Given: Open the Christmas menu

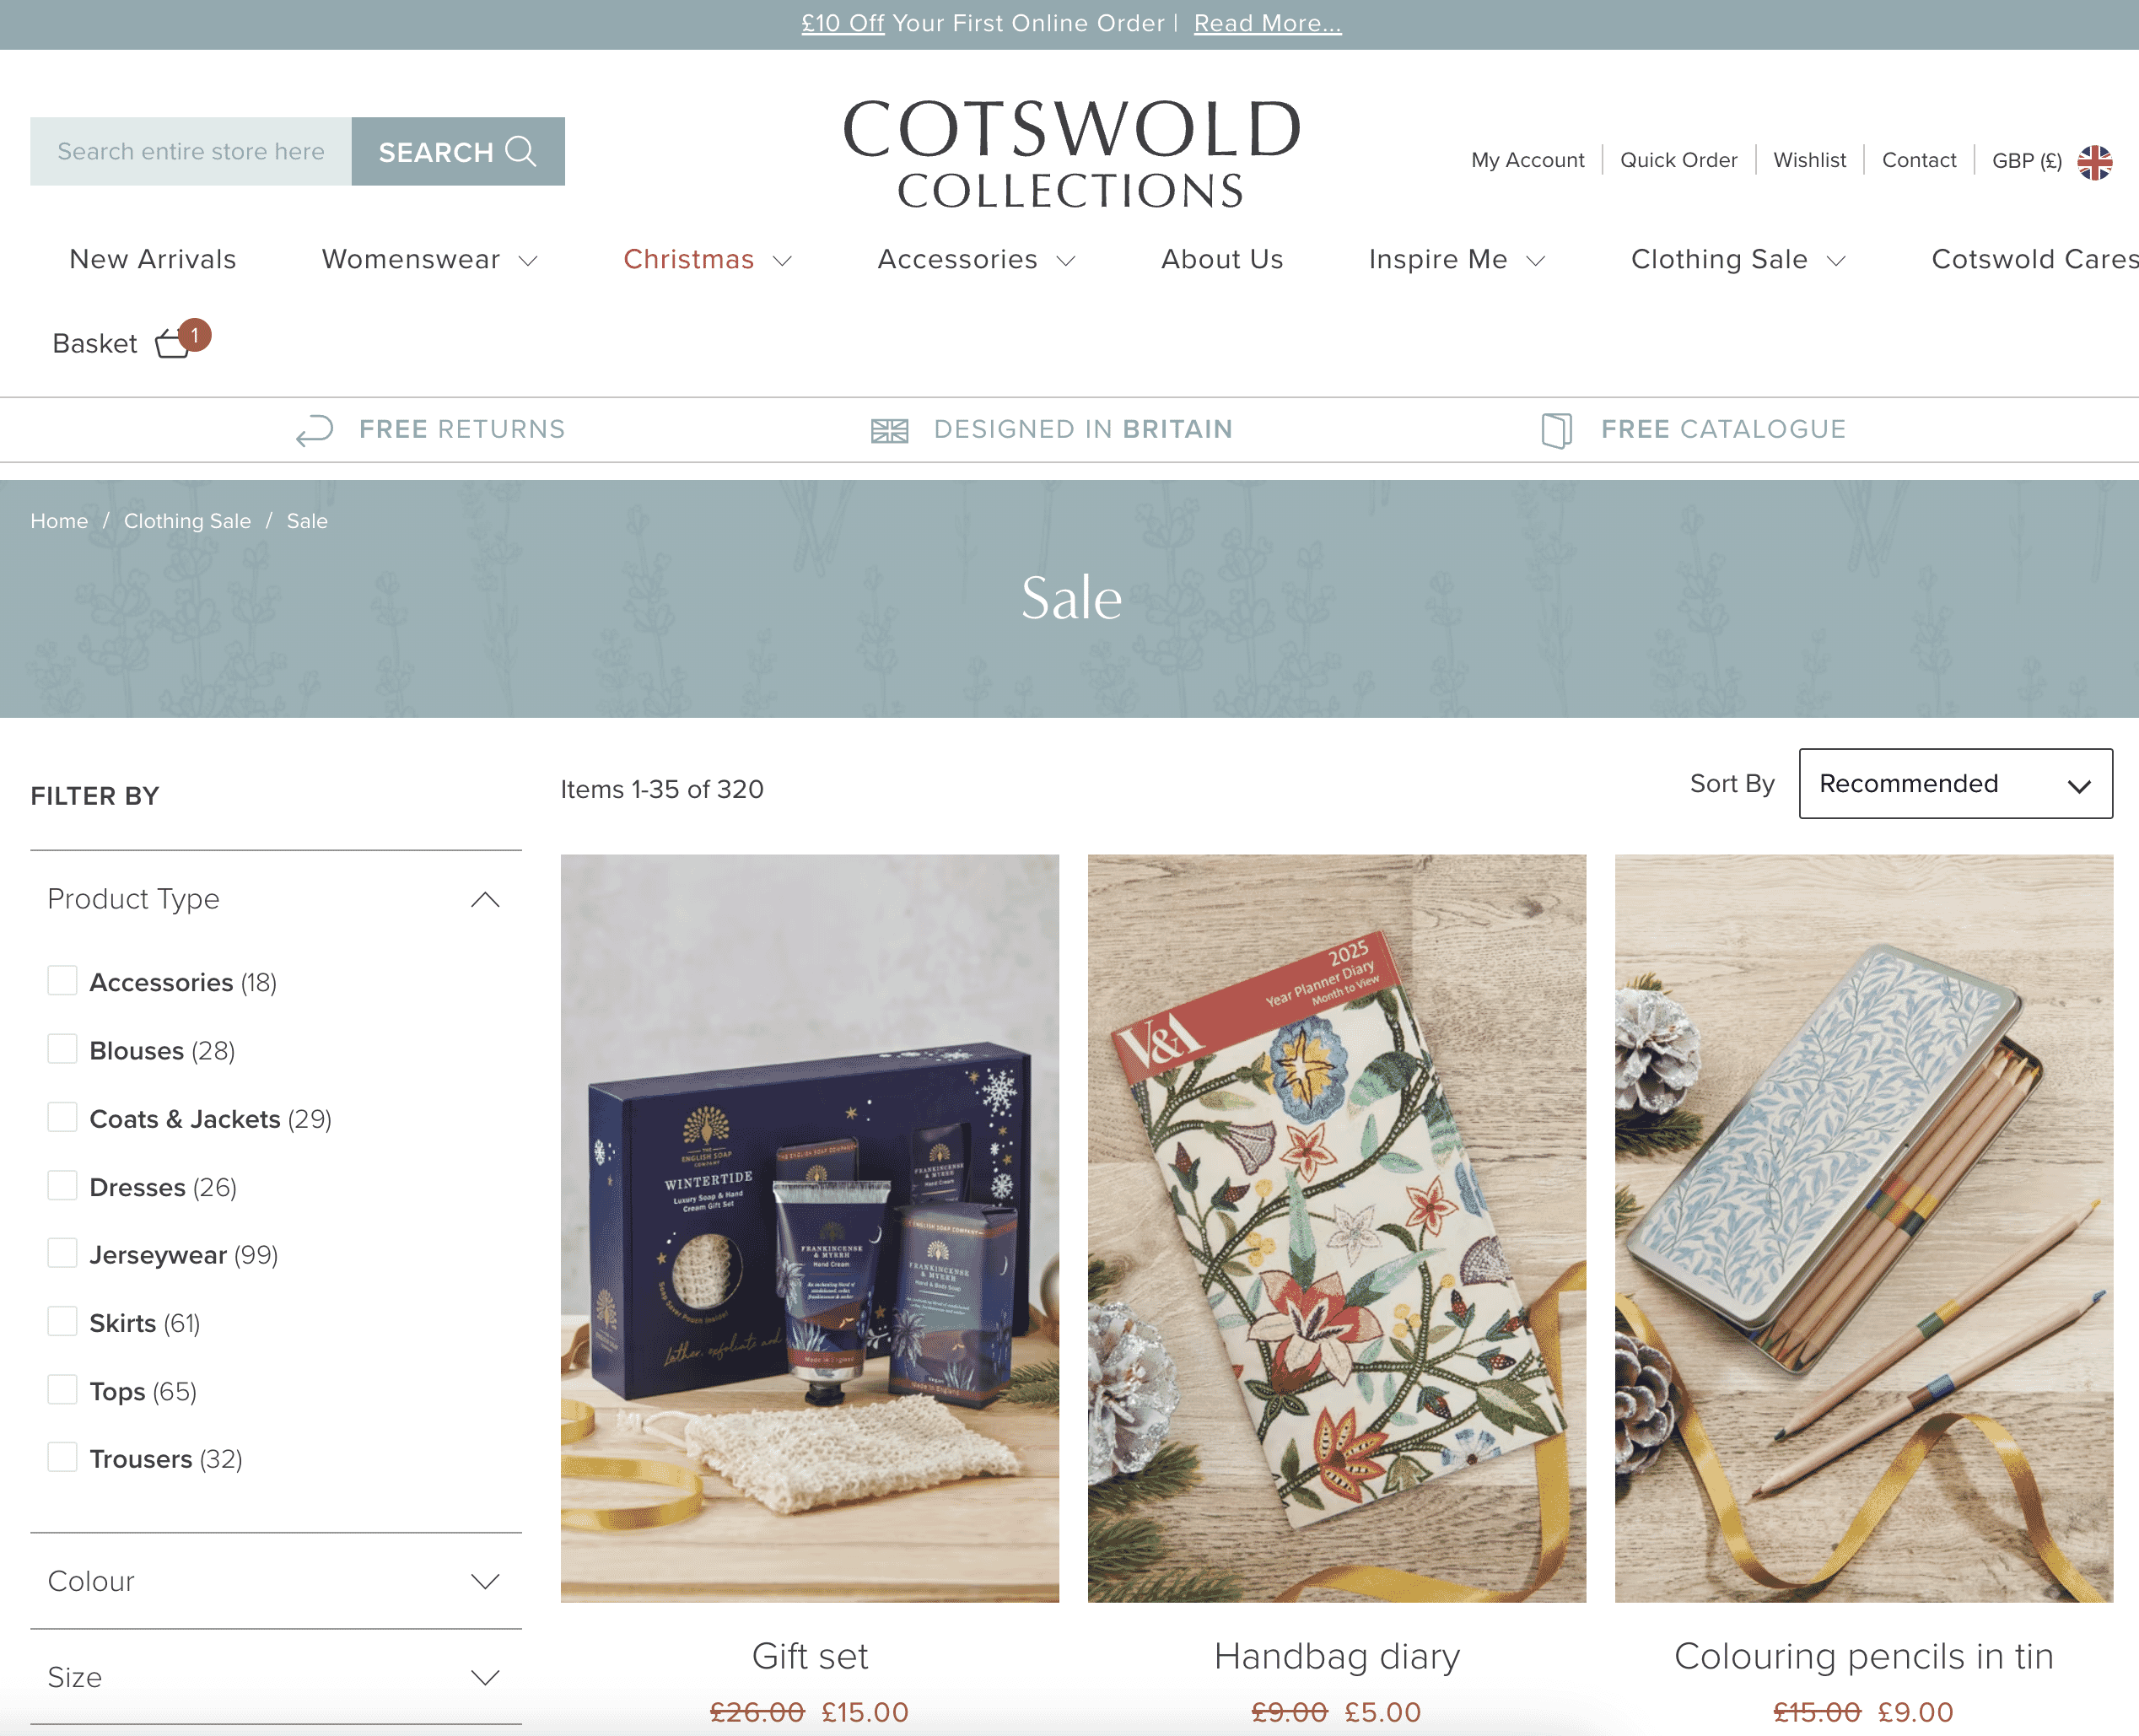Looking at the screenshot, I should (x=708, y=259).
